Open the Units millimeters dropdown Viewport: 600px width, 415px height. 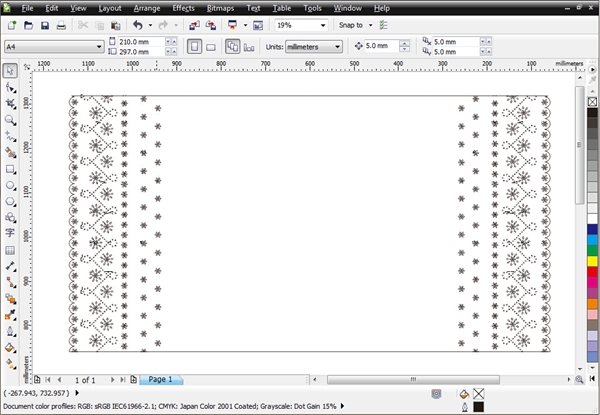point(337,47)
